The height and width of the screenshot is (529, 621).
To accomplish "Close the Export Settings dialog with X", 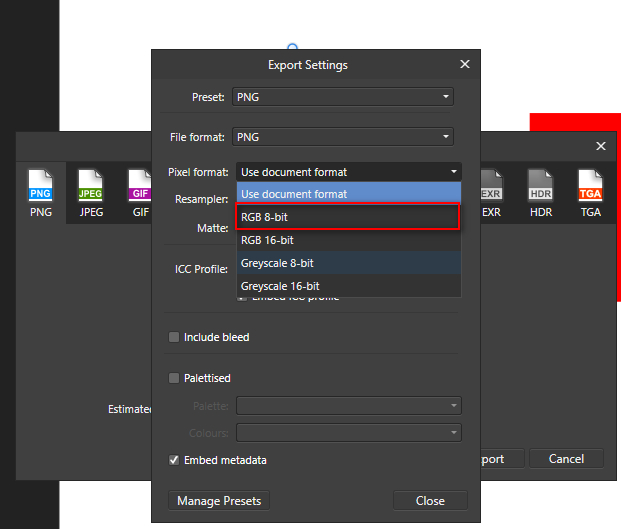I will (465, 64).
